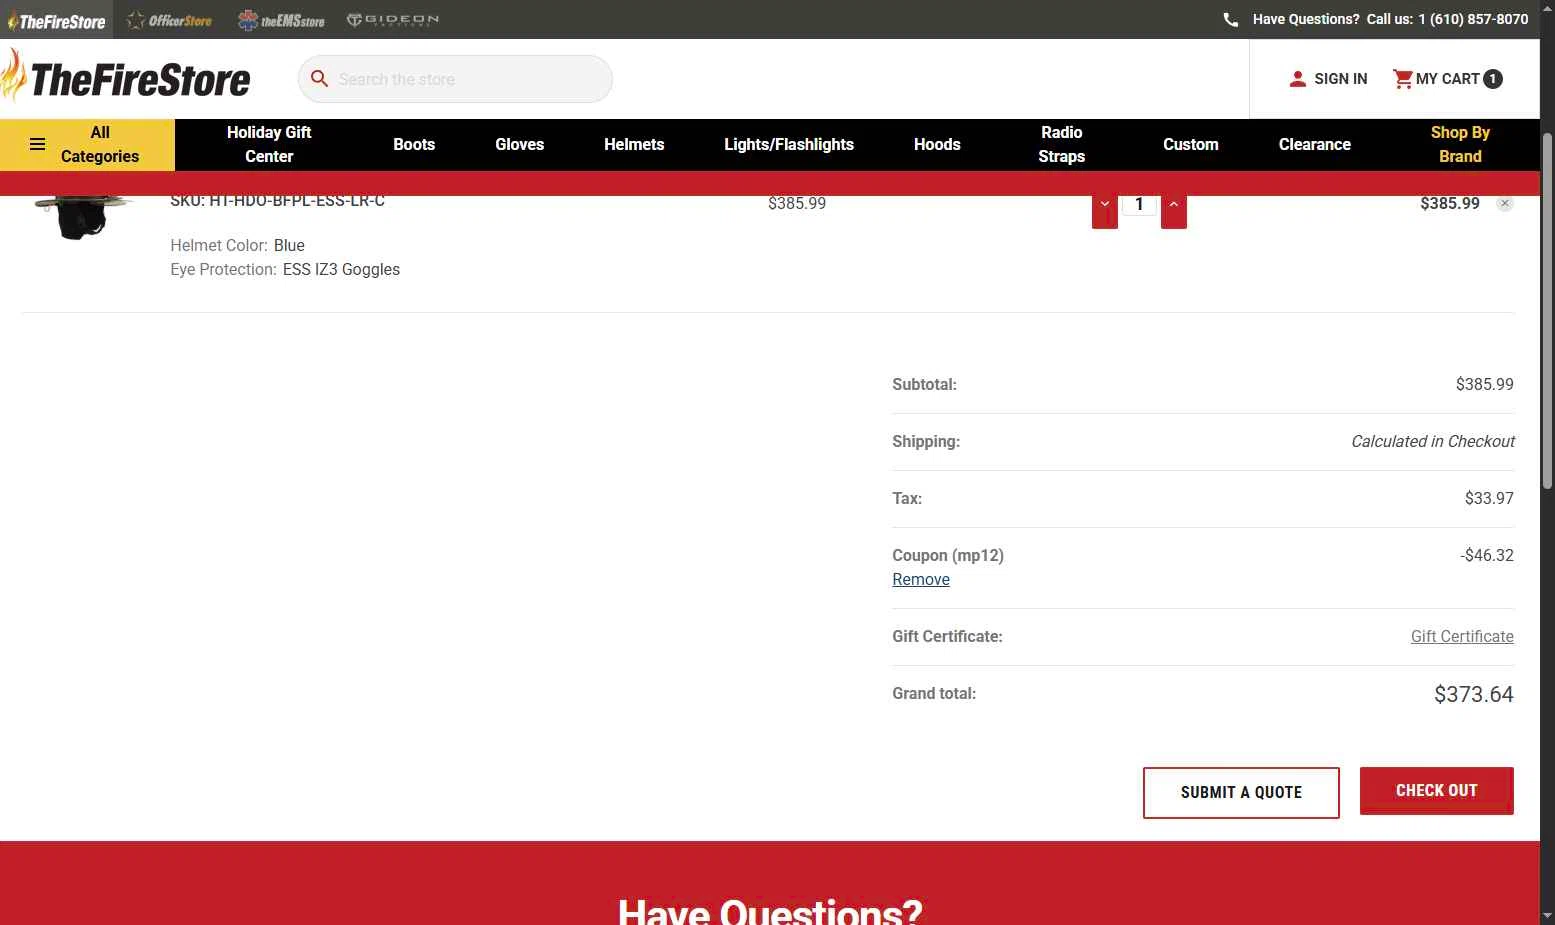
Task: Open TheFireStore top bar logo
Action: tap(57, 20)
